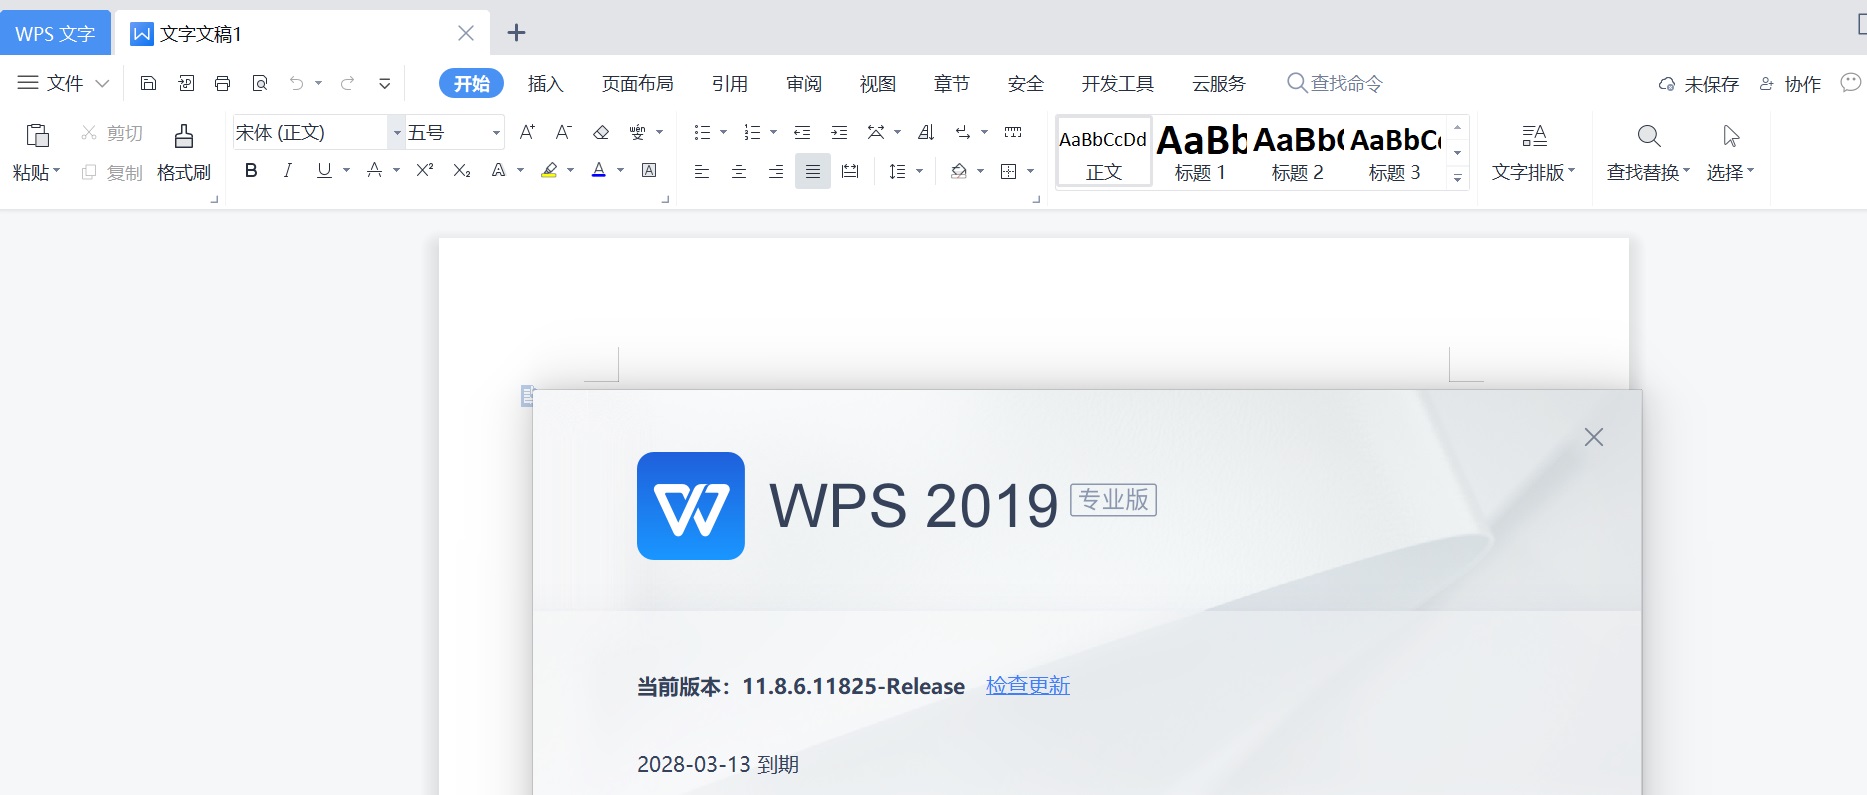Switch to the 审阅 ribbon tab
Screen dimensions: 1867x795
tap(804, 83)
